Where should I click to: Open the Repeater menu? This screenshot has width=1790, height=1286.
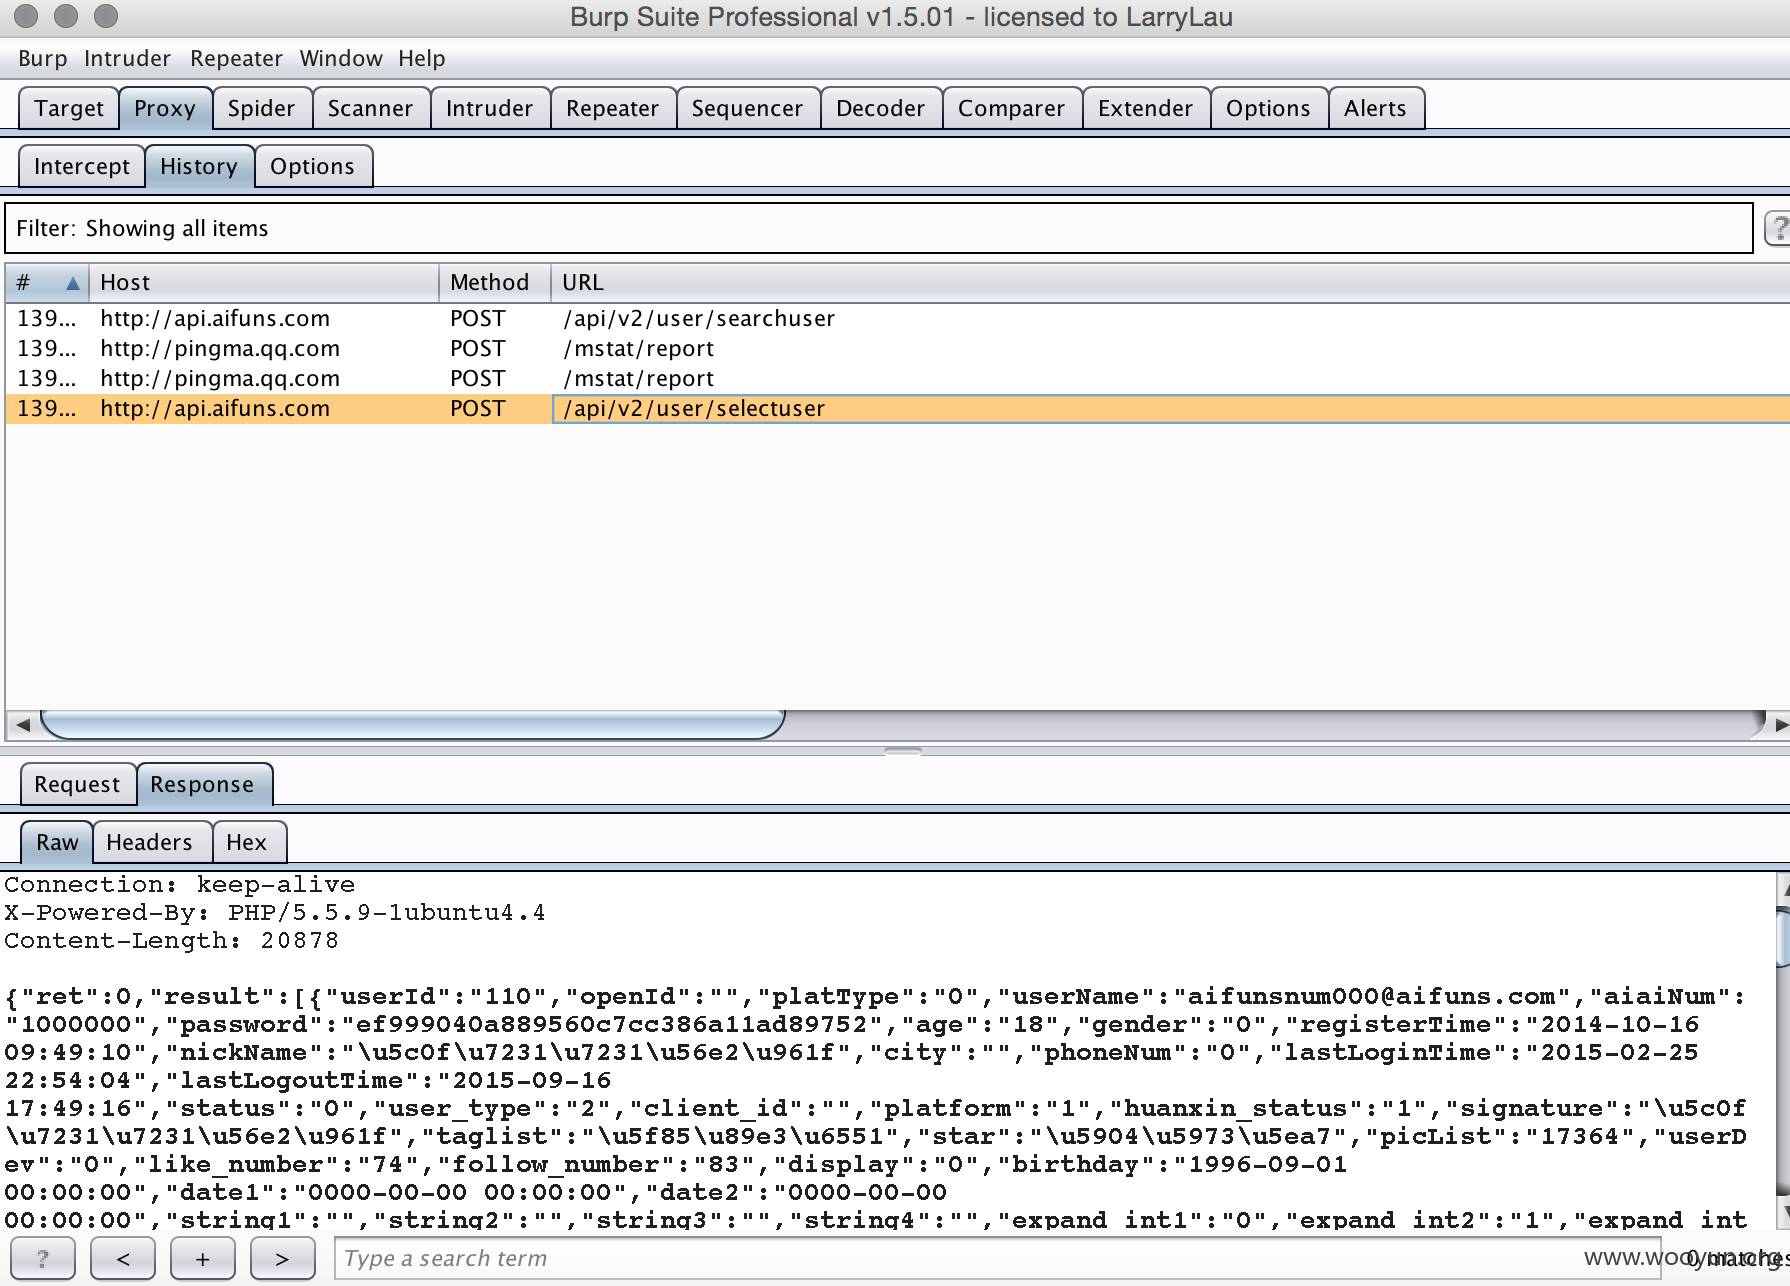[236, 58]
